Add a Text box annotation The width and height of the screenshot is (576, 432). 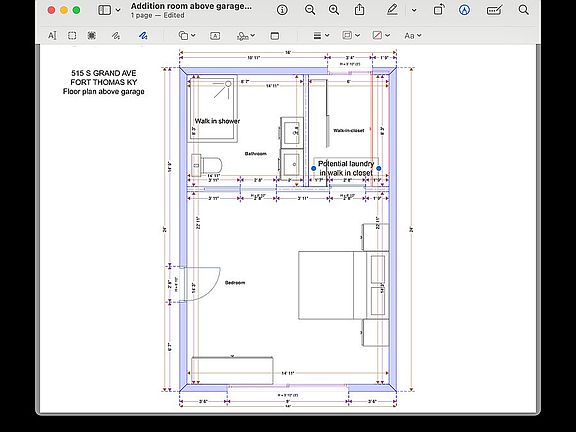tap(215, 36)
